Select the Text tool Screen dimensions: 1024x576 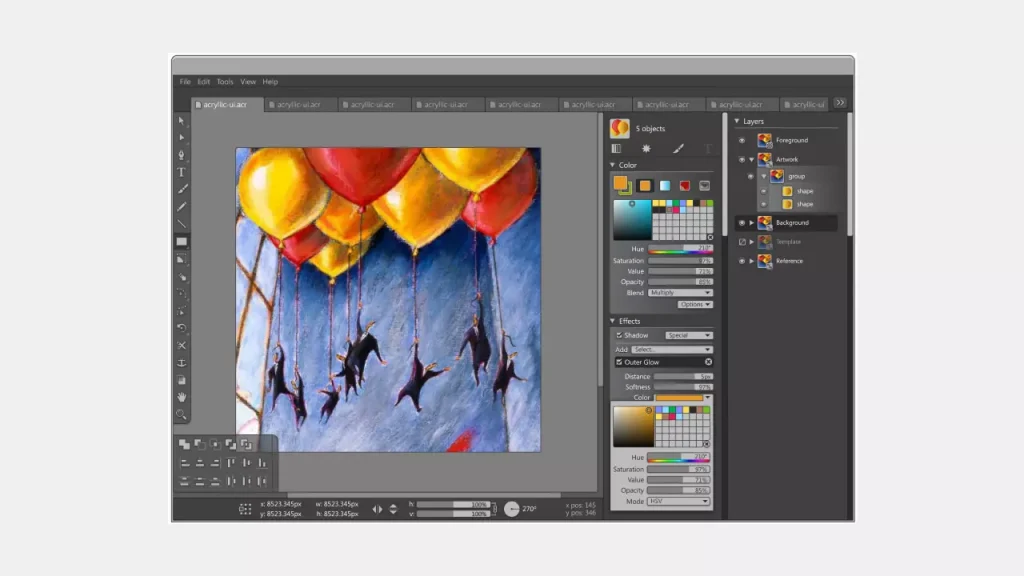point(182,172)
